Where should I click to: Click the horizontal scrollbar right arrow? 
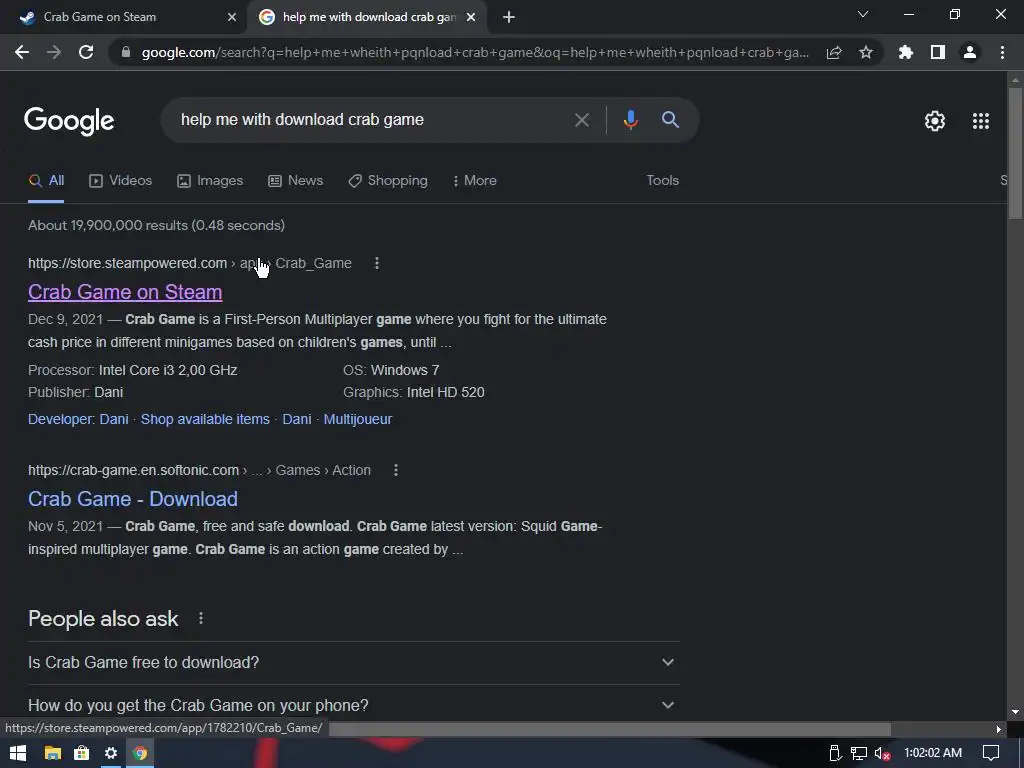click(998, 729)
